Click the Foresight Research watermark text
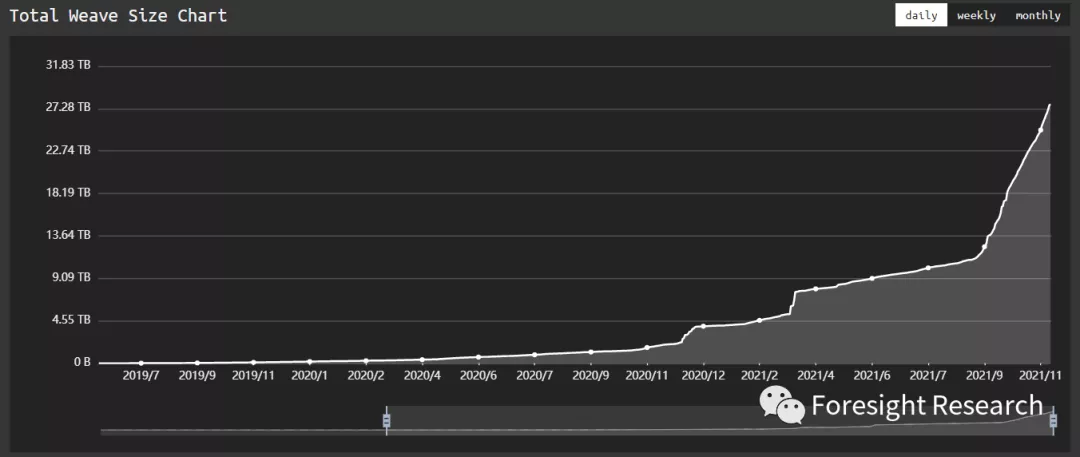1080x457 pixels. [x=927, y=405]
